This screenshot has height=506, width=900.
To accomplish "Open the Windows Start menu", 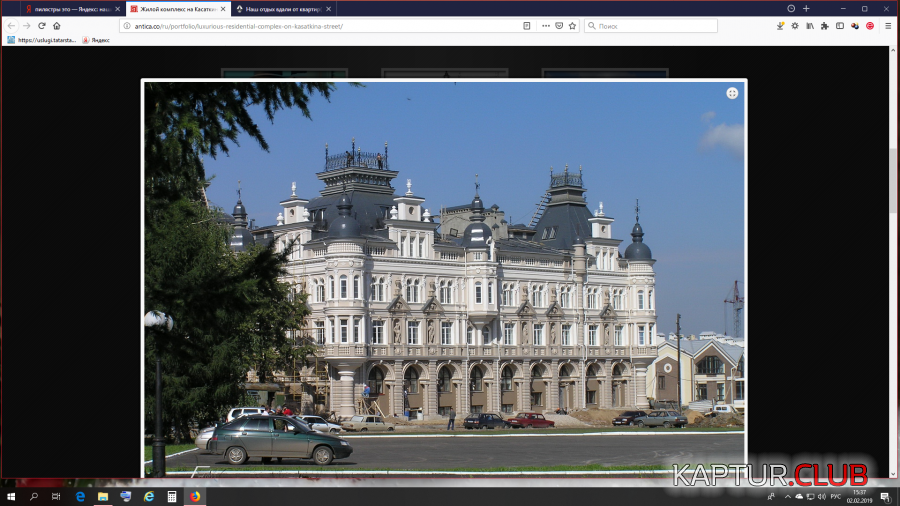I will [x=11, y=497].
